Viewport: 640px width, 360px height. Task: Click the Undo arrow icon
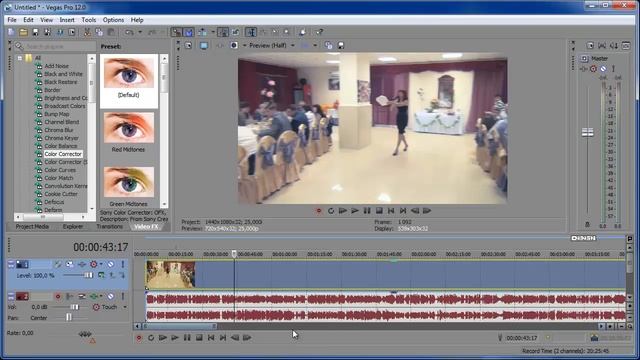[129, 32]
